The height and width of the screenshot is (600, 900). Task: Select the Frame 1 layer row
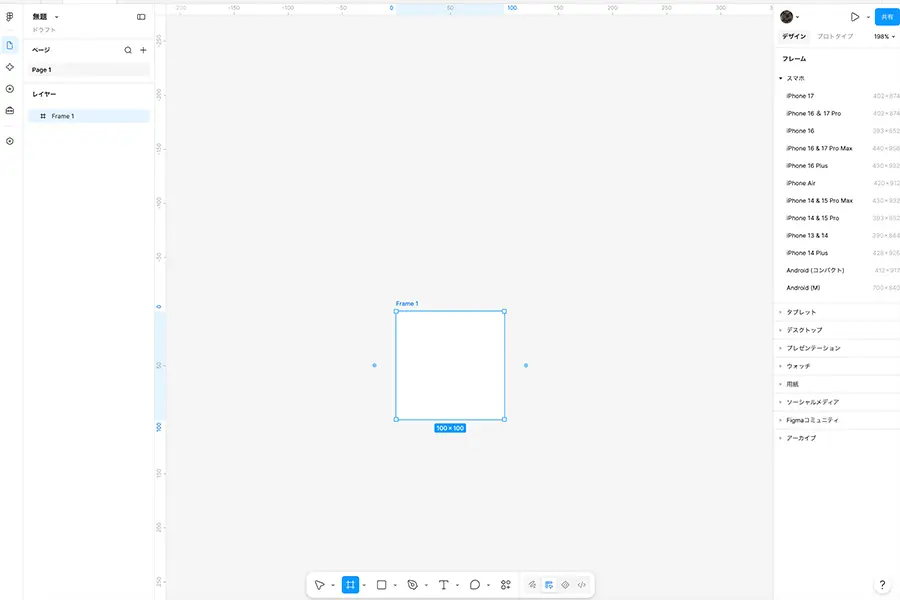[89, 116]
